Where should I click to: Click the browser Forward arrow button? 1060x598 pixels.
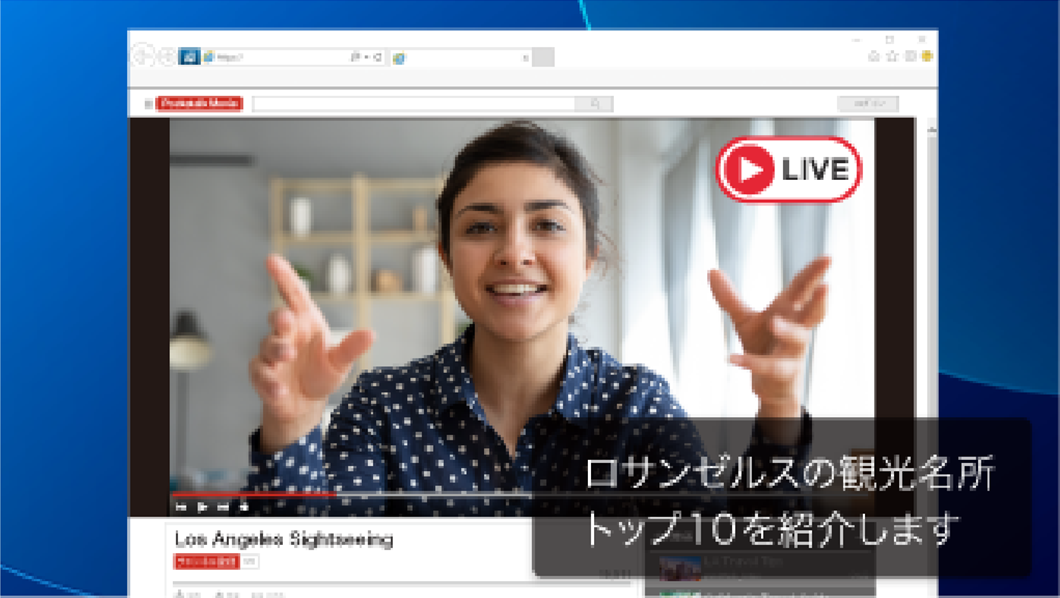click(167, 57)
